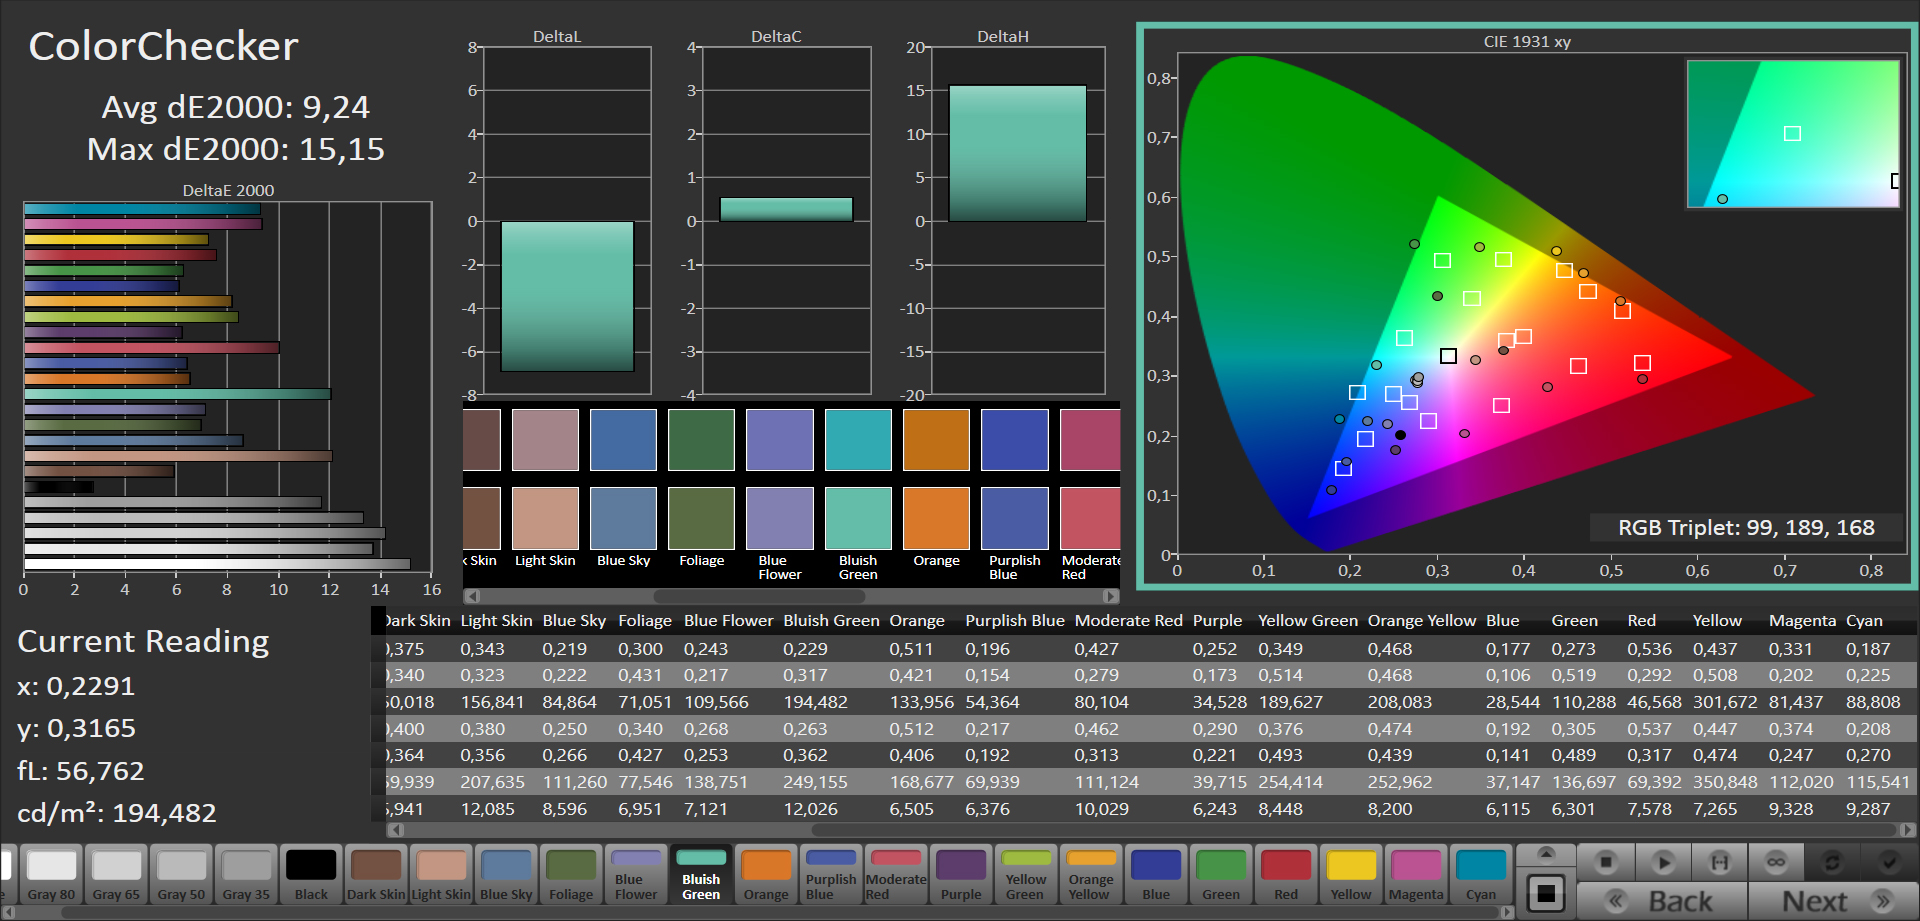1920x921 pixels.
Task: Select the Moderate Red patch button
Action: pos(896,875)
